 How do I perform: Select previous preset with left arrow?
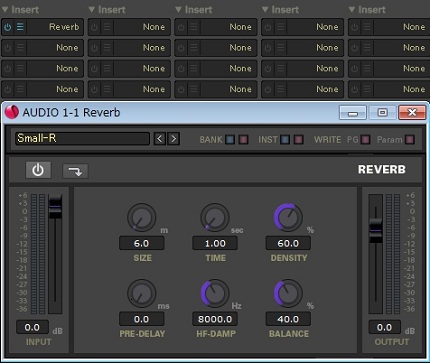159,138
